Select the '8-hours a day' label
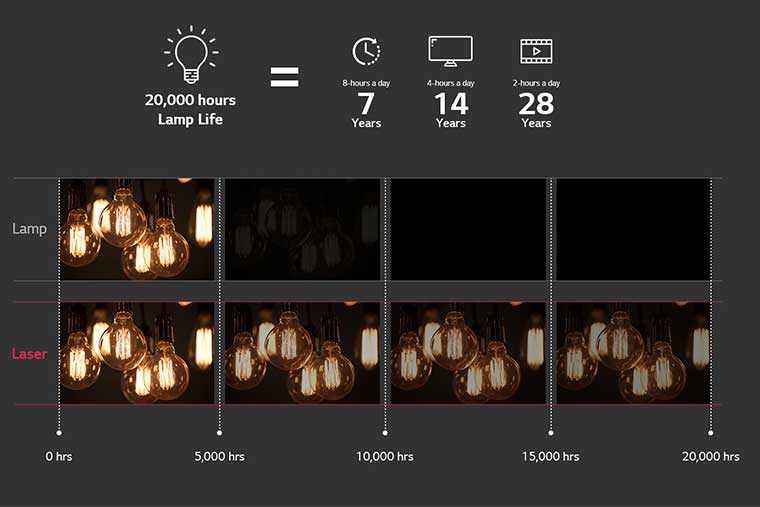Viewport: 760px width, 507px height. pos(366,83)
